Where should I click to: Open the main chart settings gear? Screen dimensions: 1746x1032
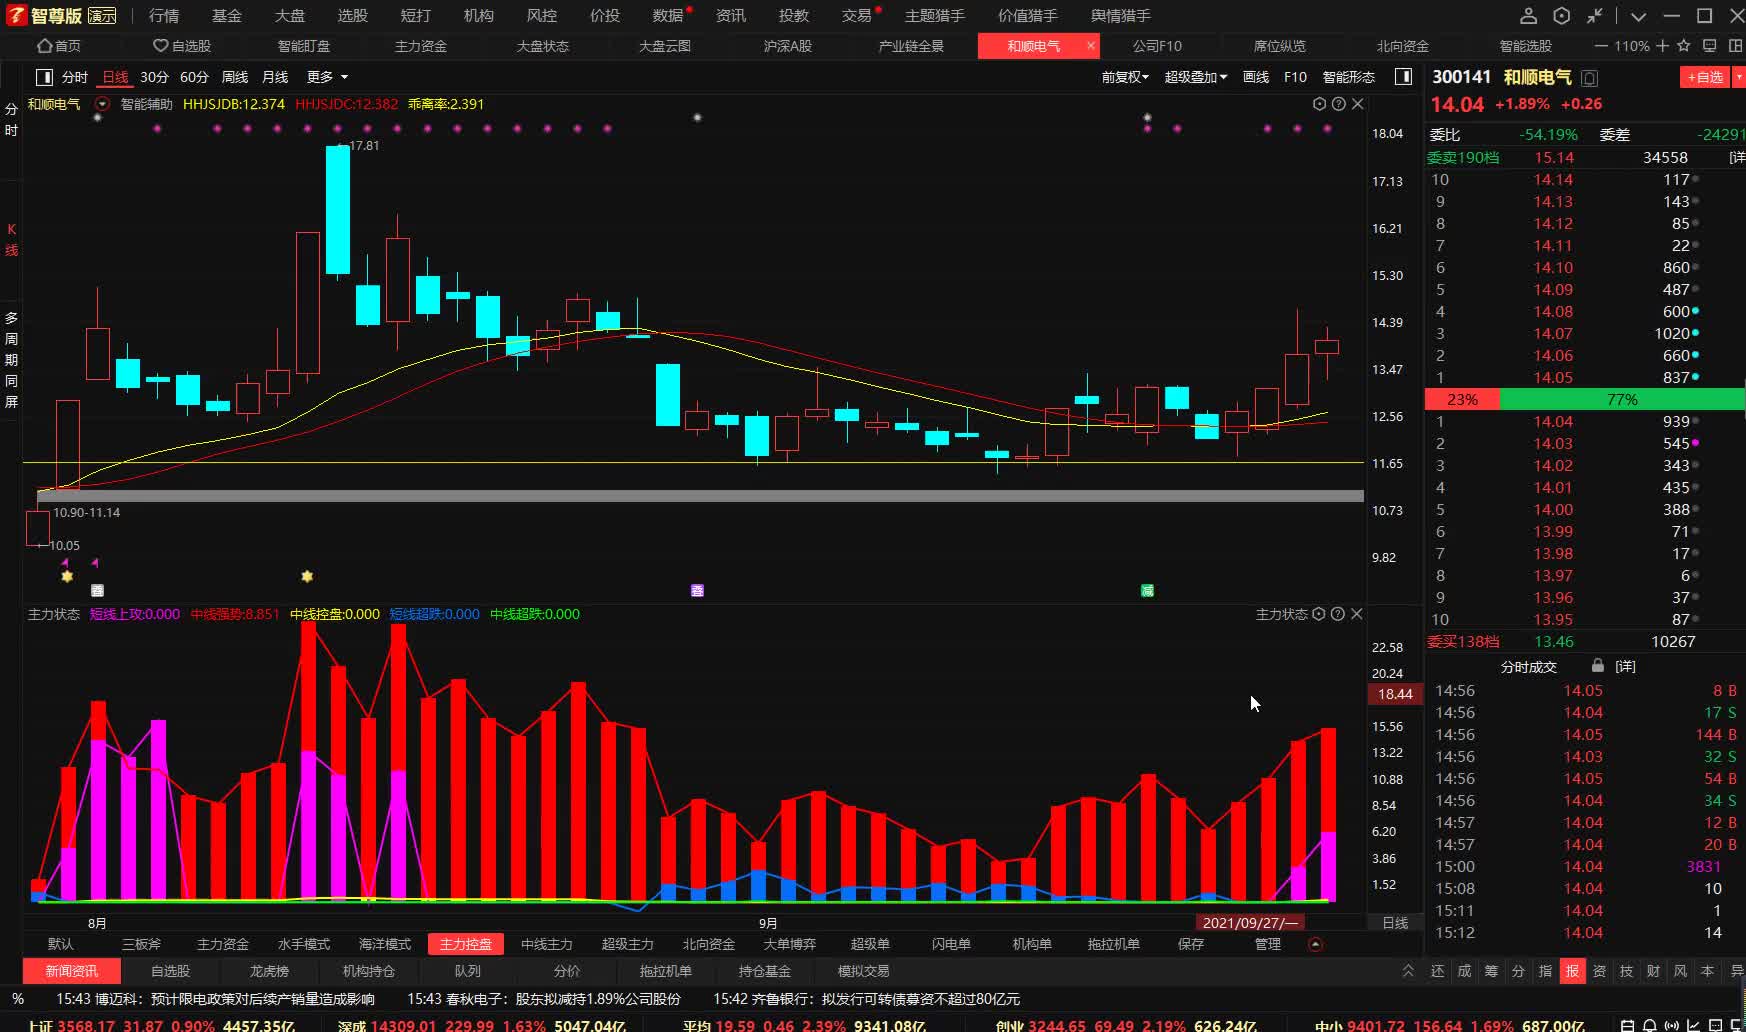(1319, 104)
